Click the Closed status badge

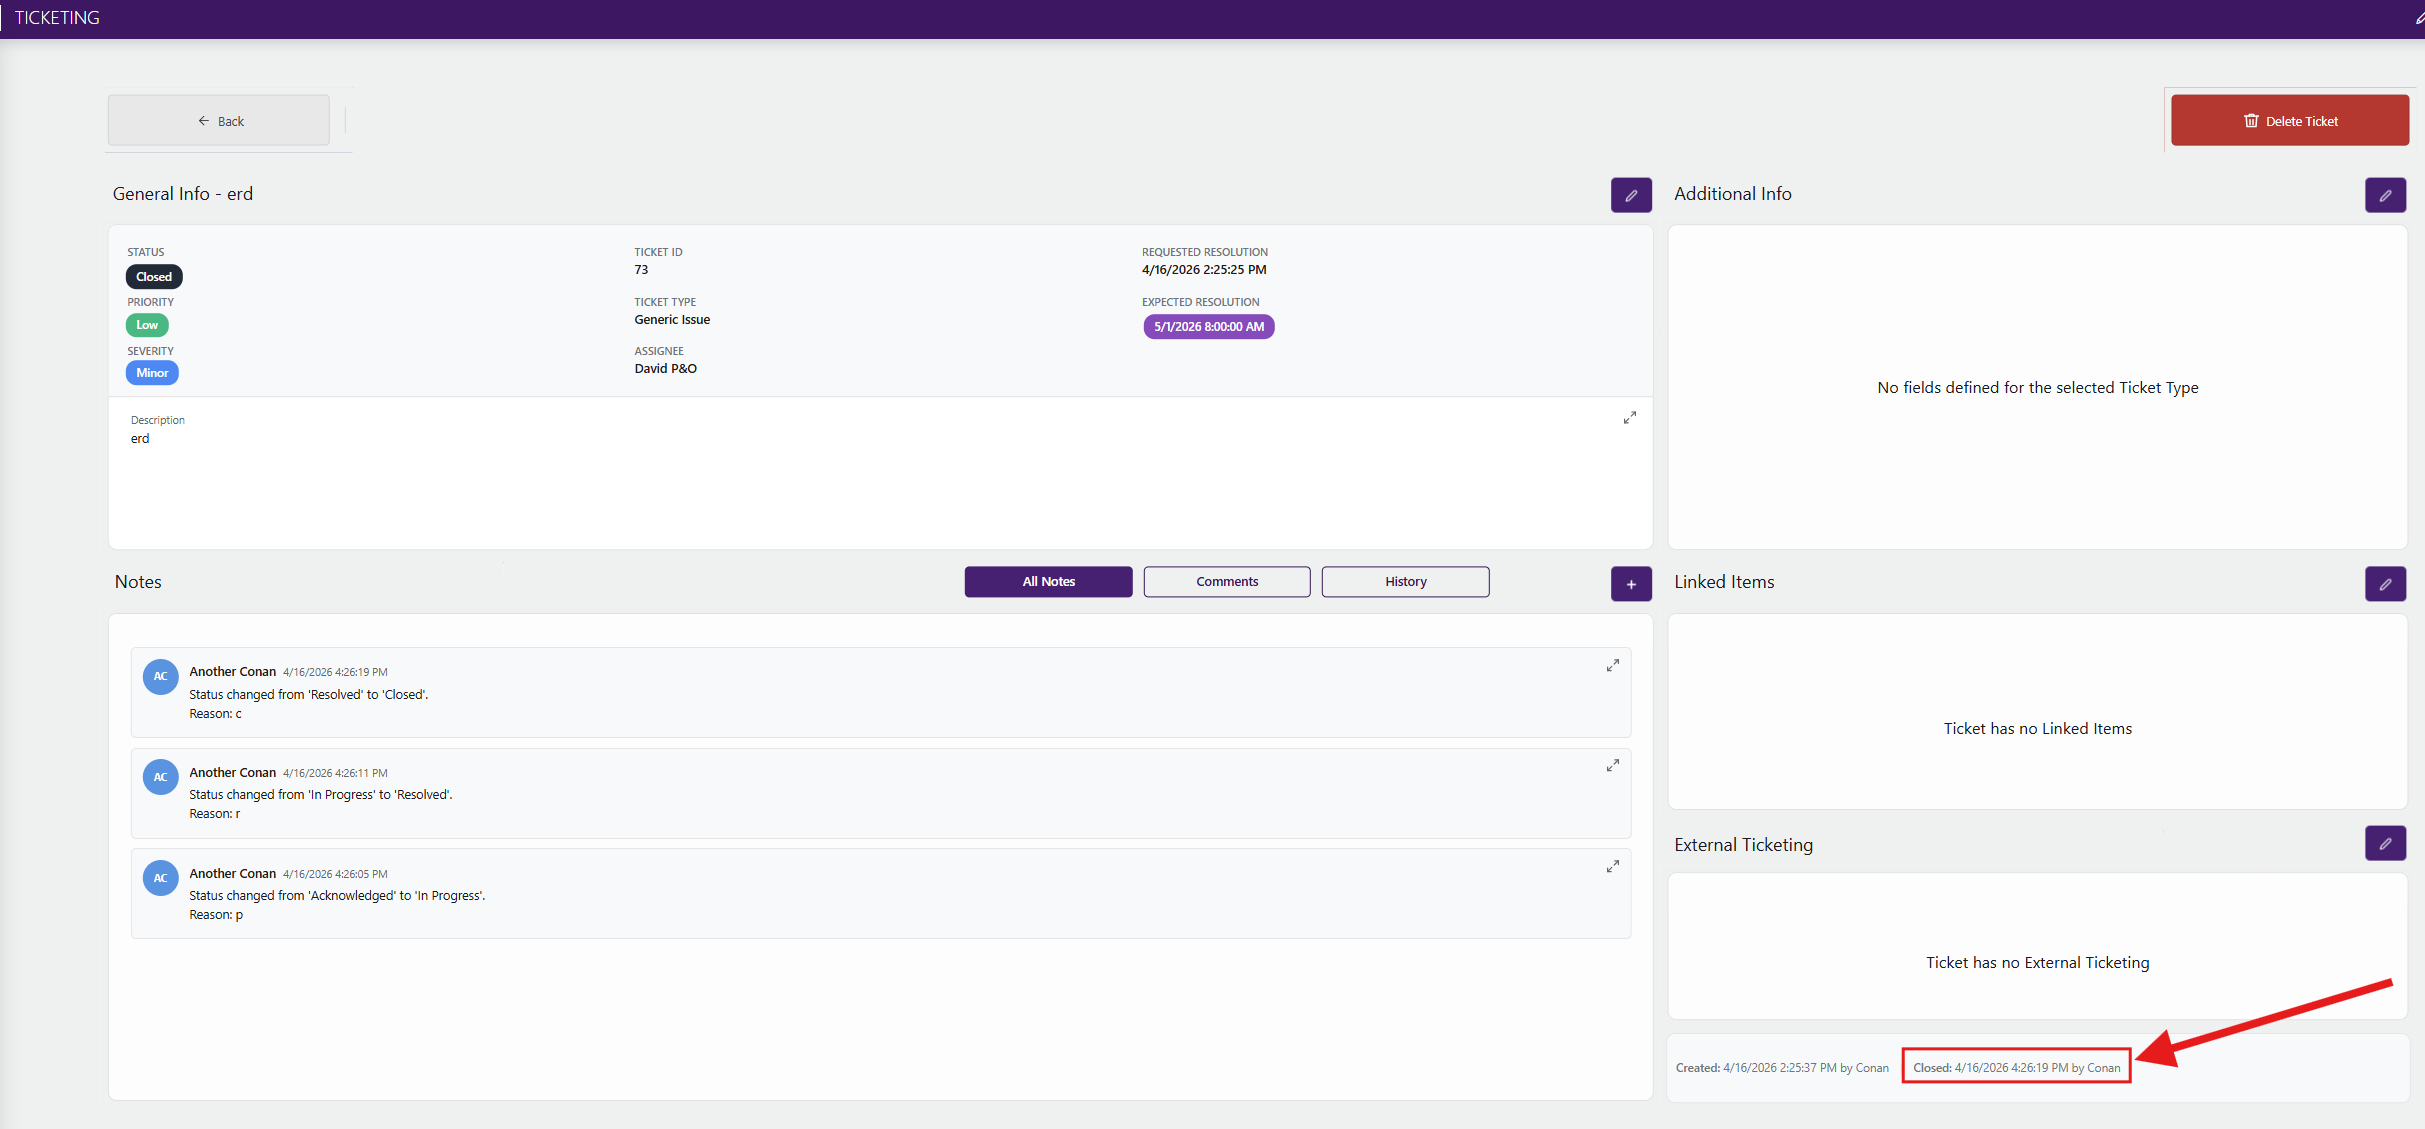tap(154, 277)
